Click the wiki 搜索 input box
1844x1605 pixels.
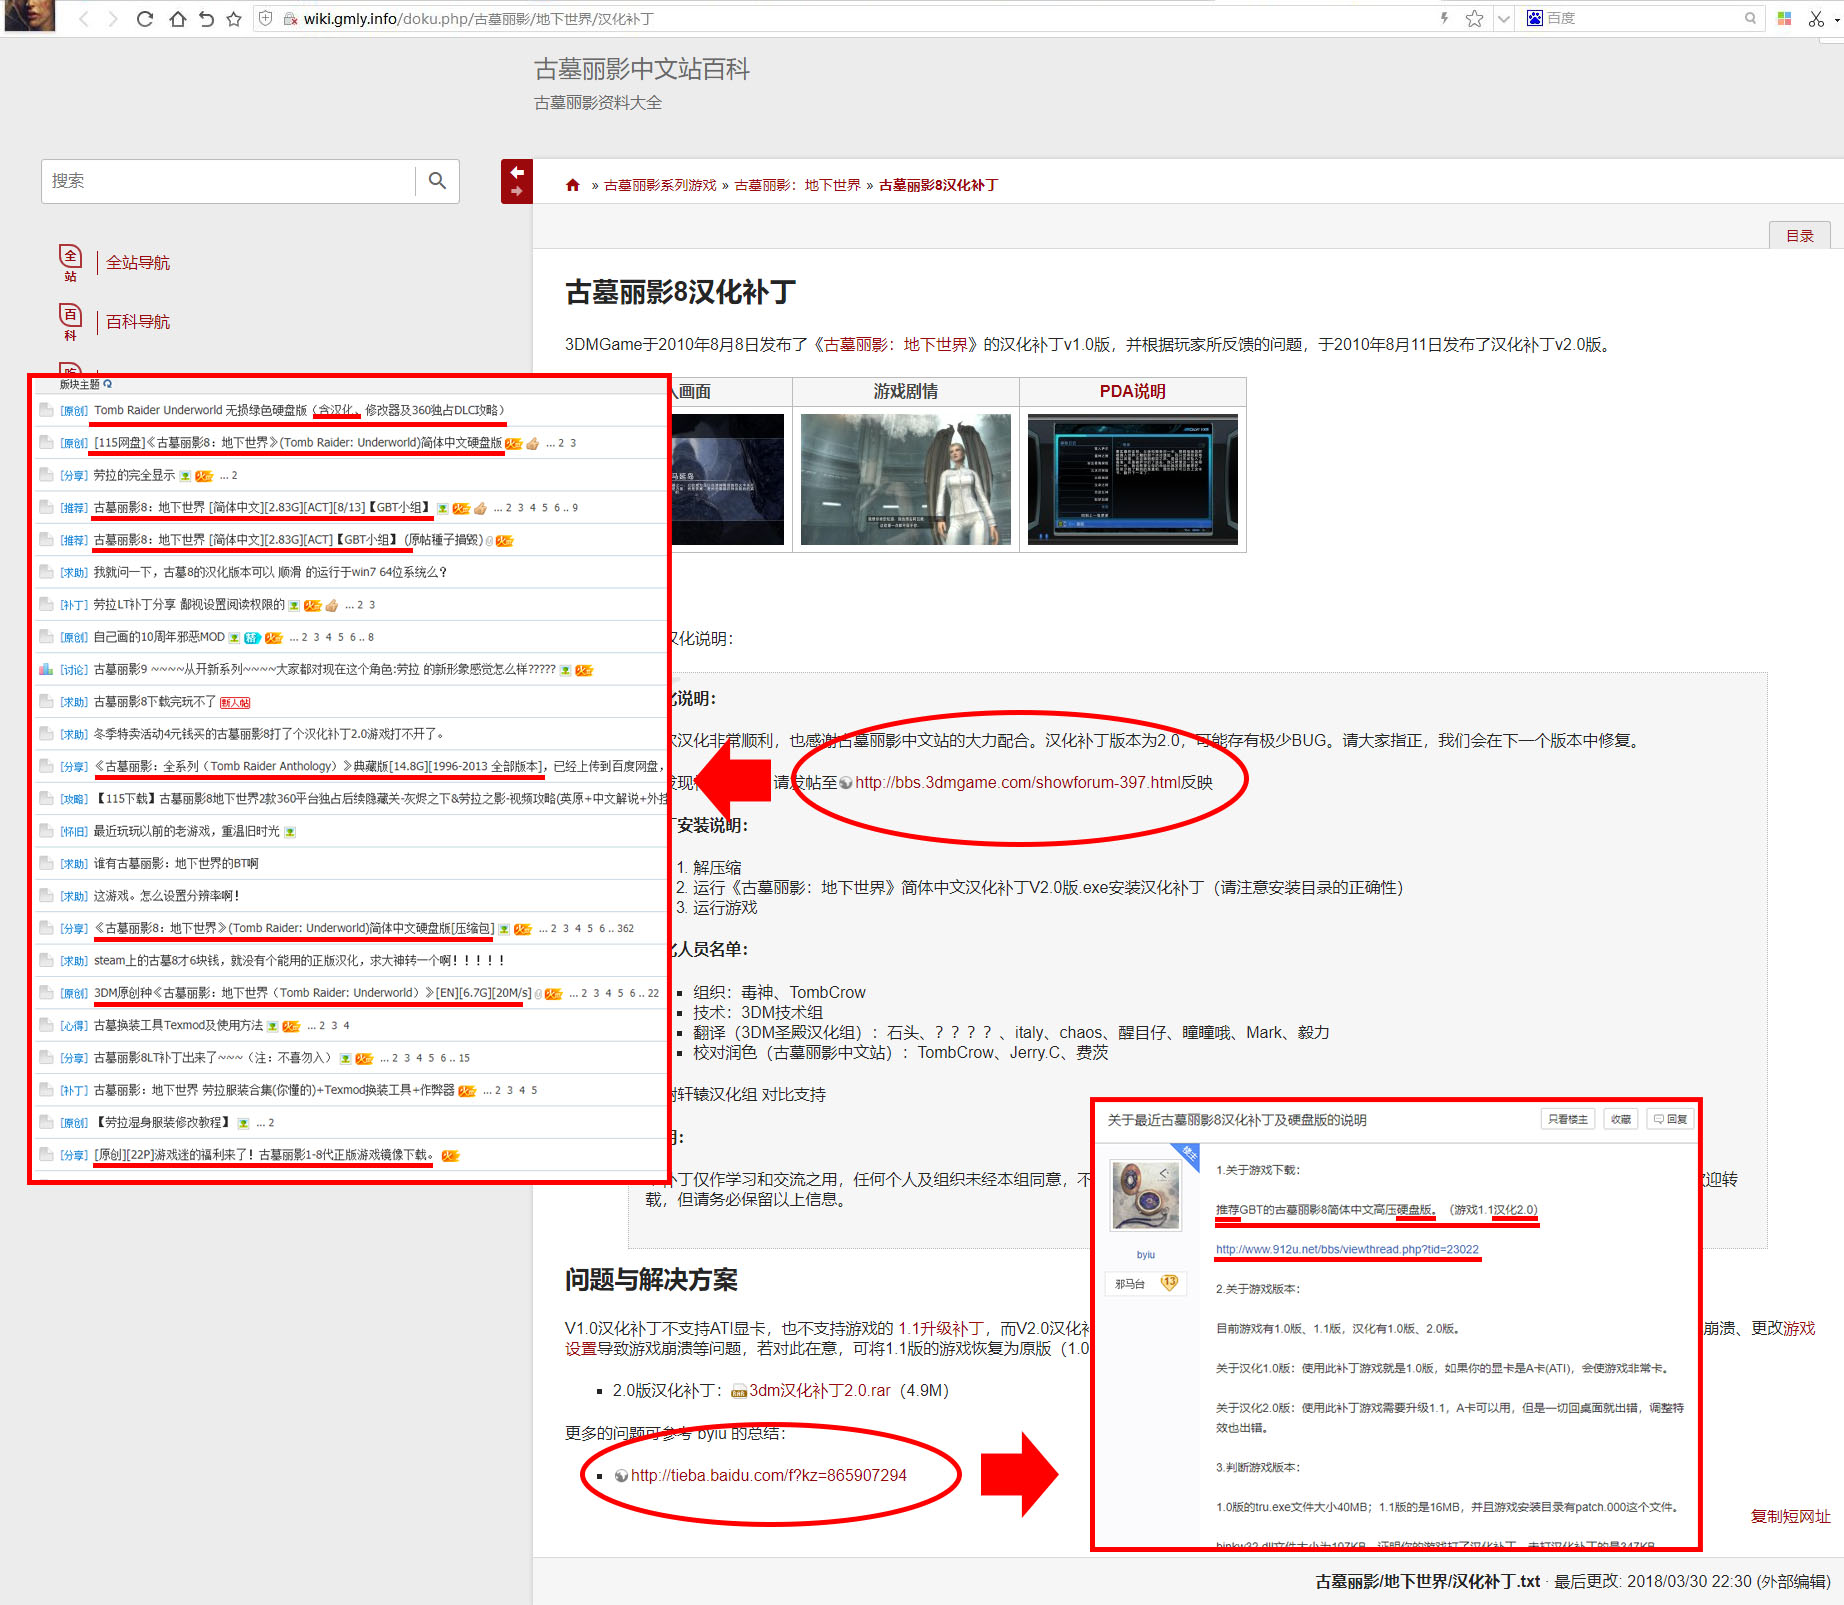point(228,181)
